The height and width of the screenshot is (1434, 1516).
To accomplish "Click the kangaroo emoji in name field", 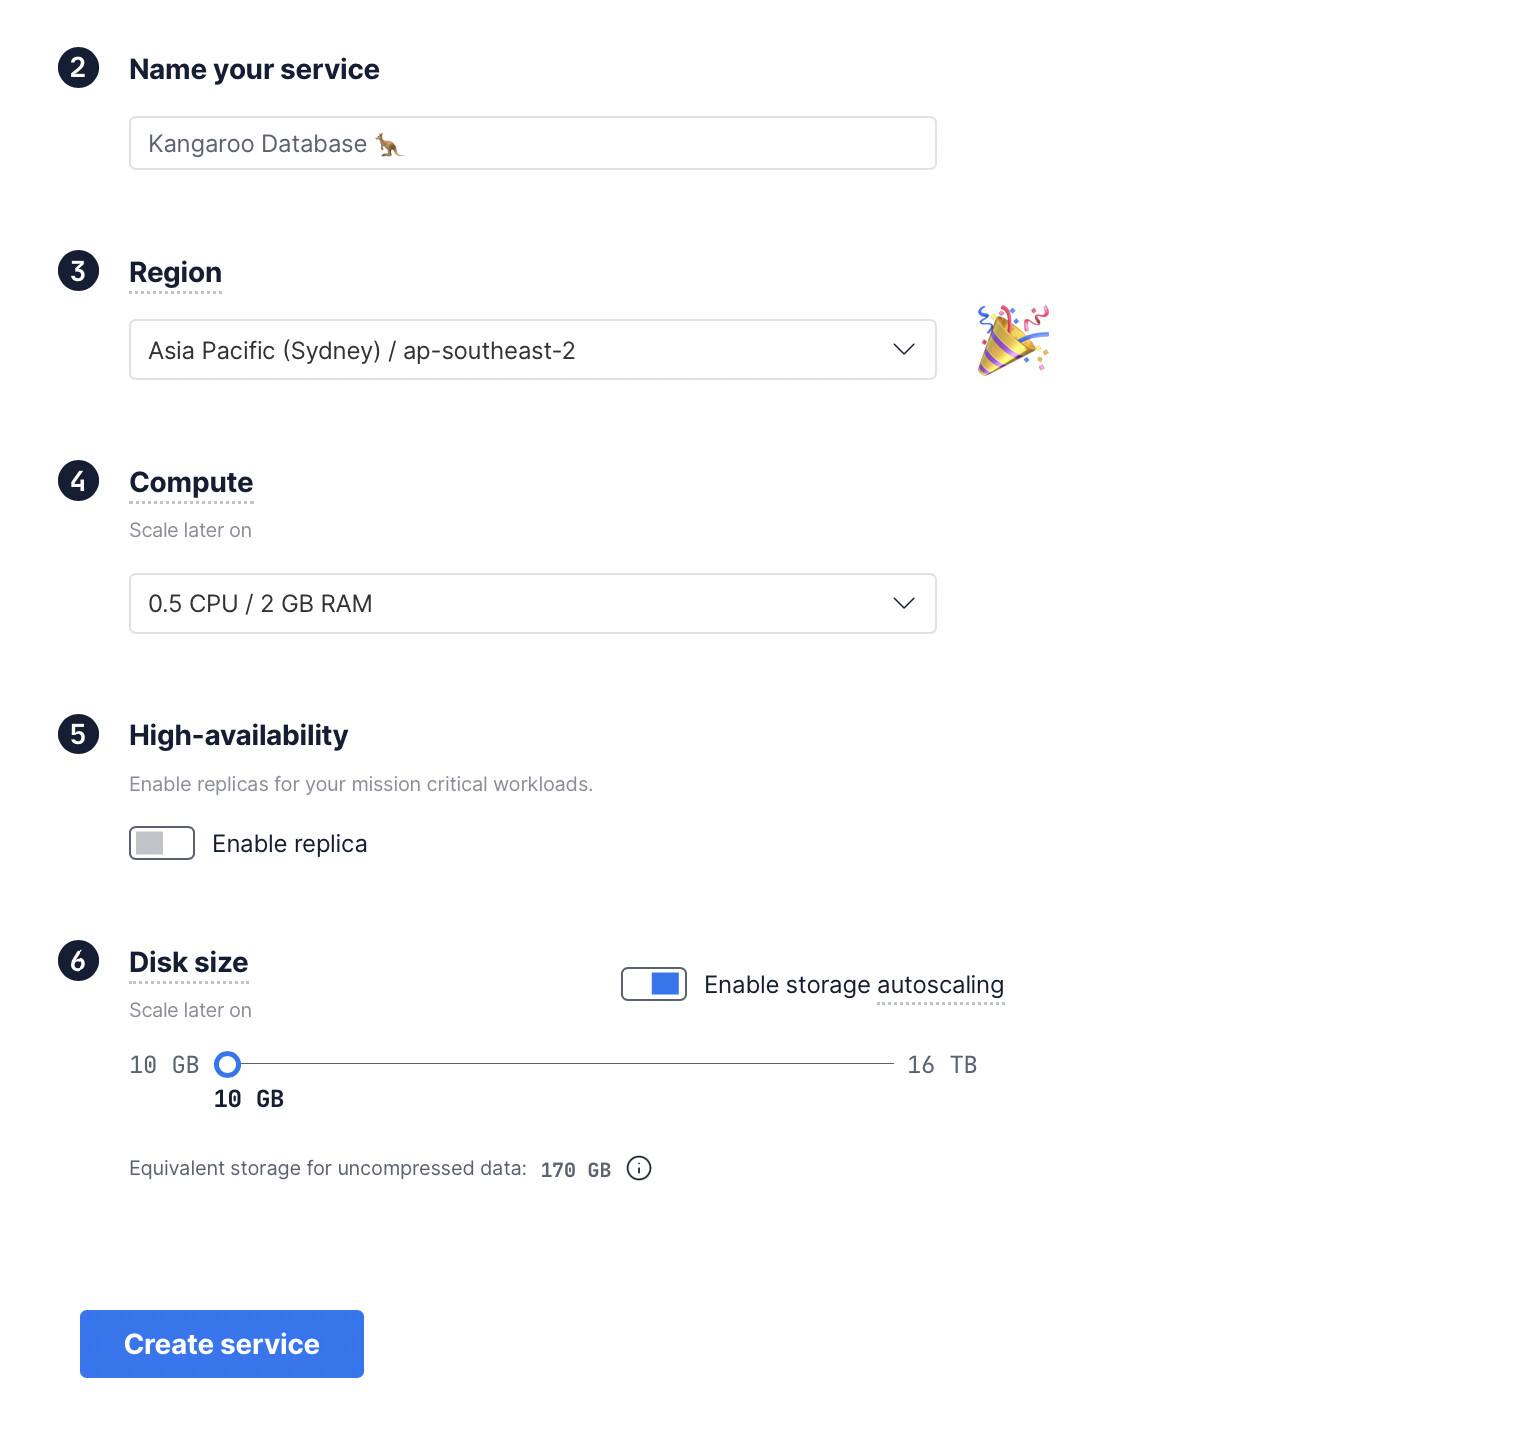I will [389, 145].
